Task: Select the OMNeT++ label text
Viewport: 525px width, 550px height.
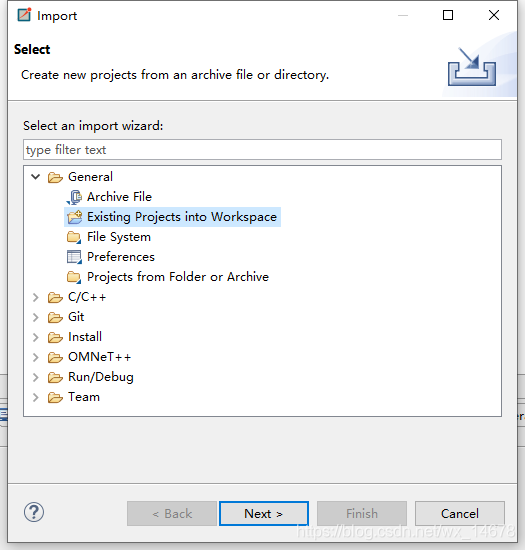Action: point(100,357)
